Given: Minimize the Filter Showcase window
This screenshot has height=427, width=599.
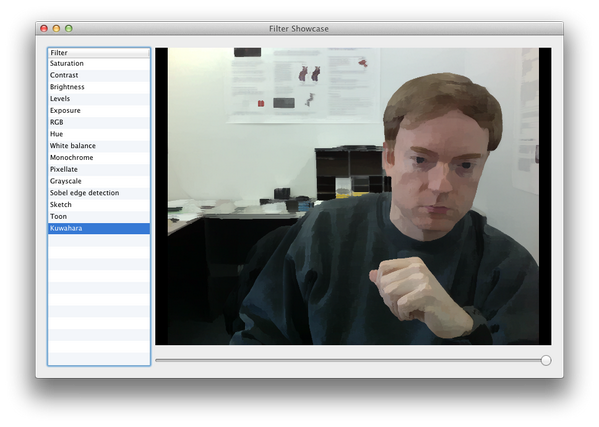Looking at the screenshot, I should click(x=57, y=28).
